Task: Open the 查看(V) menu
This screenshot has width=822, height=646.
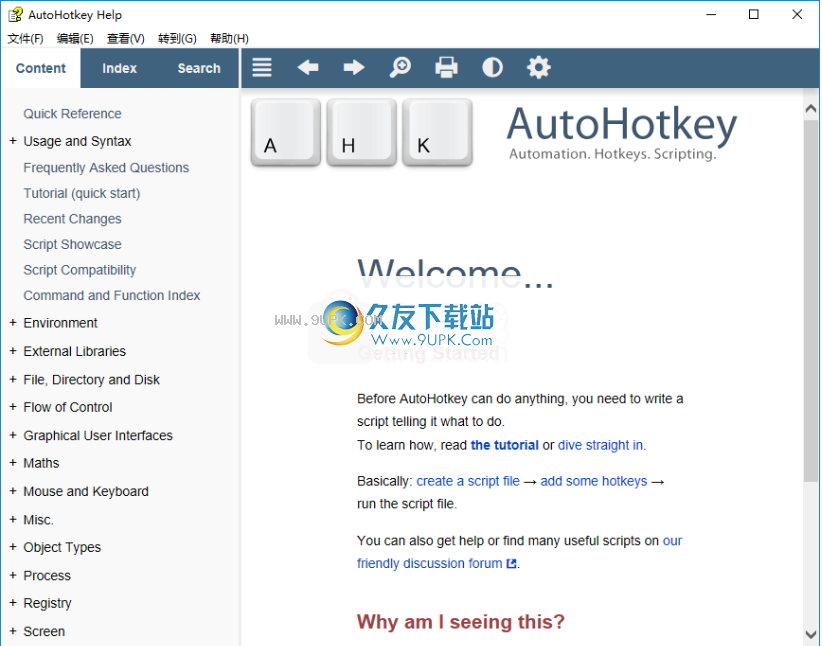Action: (x=125, y=38)
